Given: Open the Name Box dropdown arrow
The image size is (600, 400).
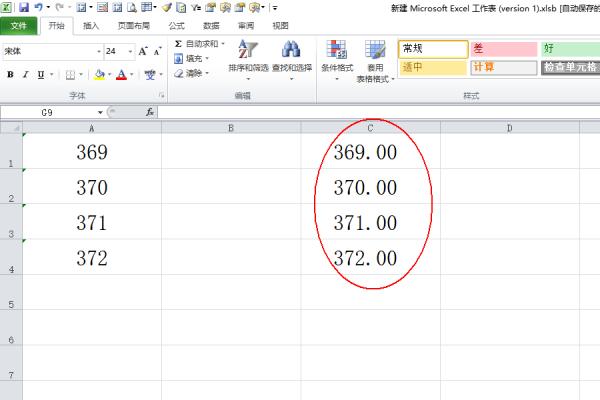Looking at the screenshot, I should point(100,113).
